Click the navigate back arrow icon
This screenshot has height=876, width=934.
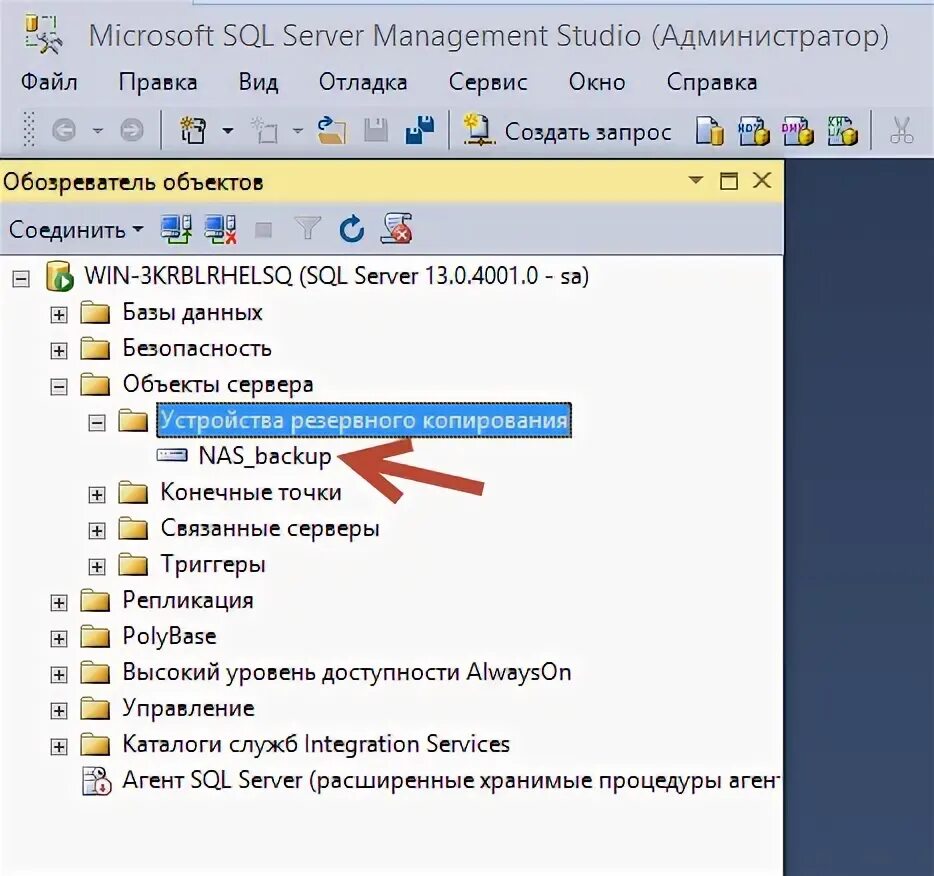(64, 130)
